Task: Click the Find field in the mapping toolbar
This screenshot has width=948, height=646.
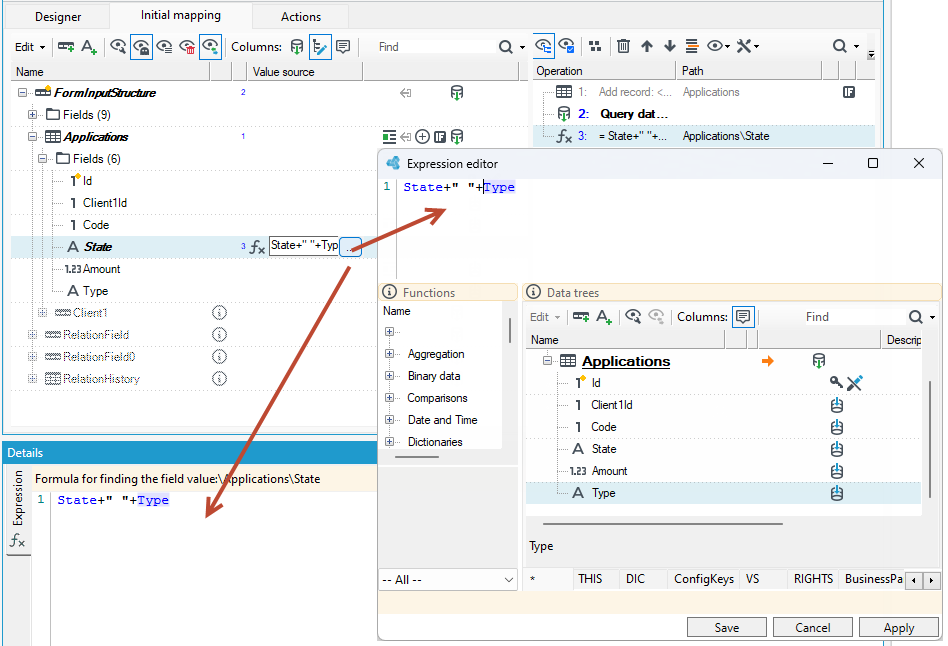Action: [435, 47]
